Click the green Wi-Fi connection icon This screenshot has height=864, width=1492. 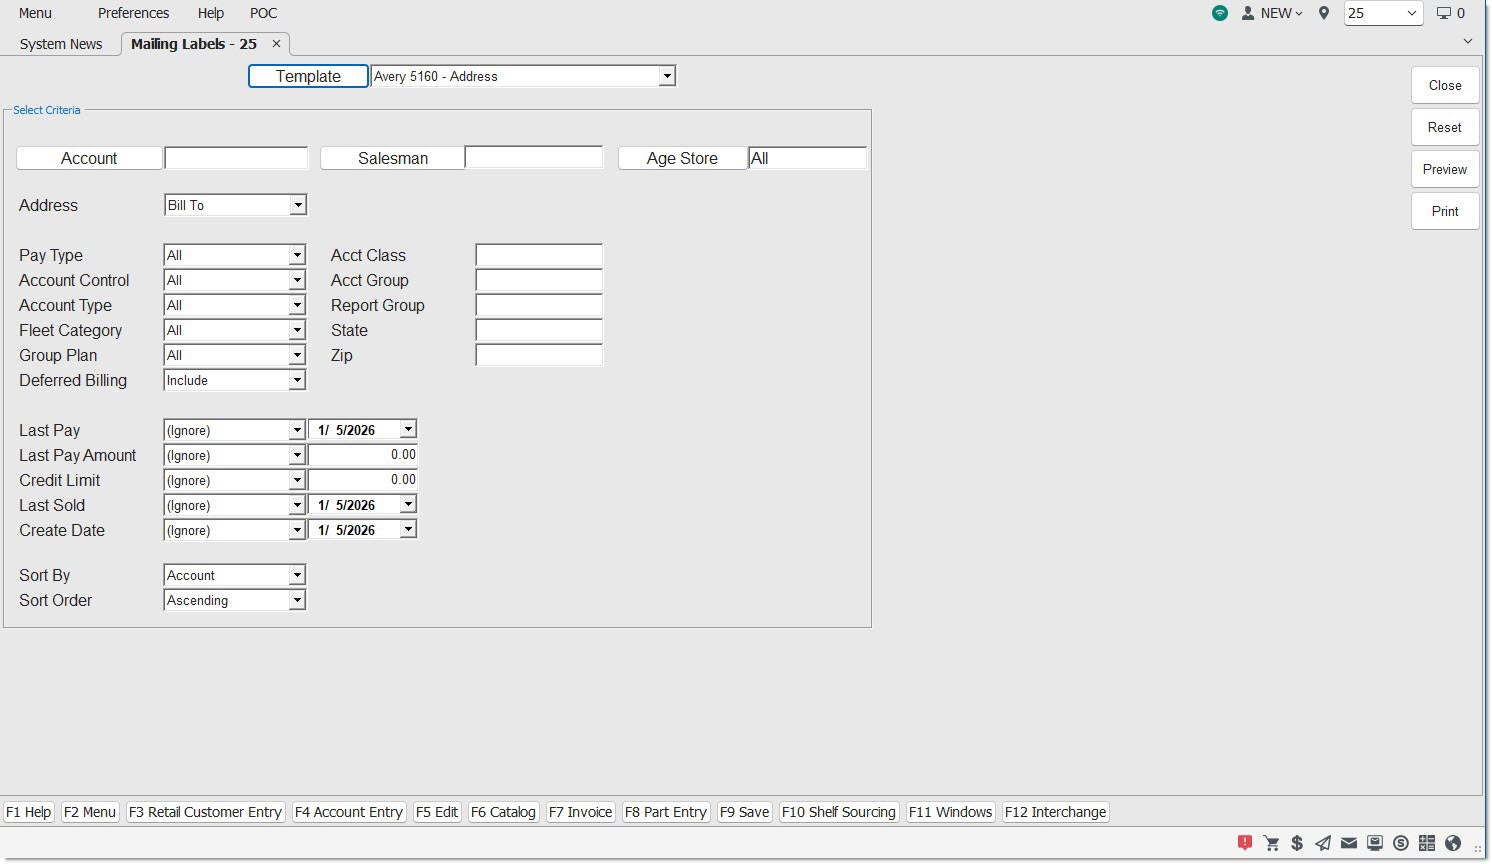pos(1220,13)
